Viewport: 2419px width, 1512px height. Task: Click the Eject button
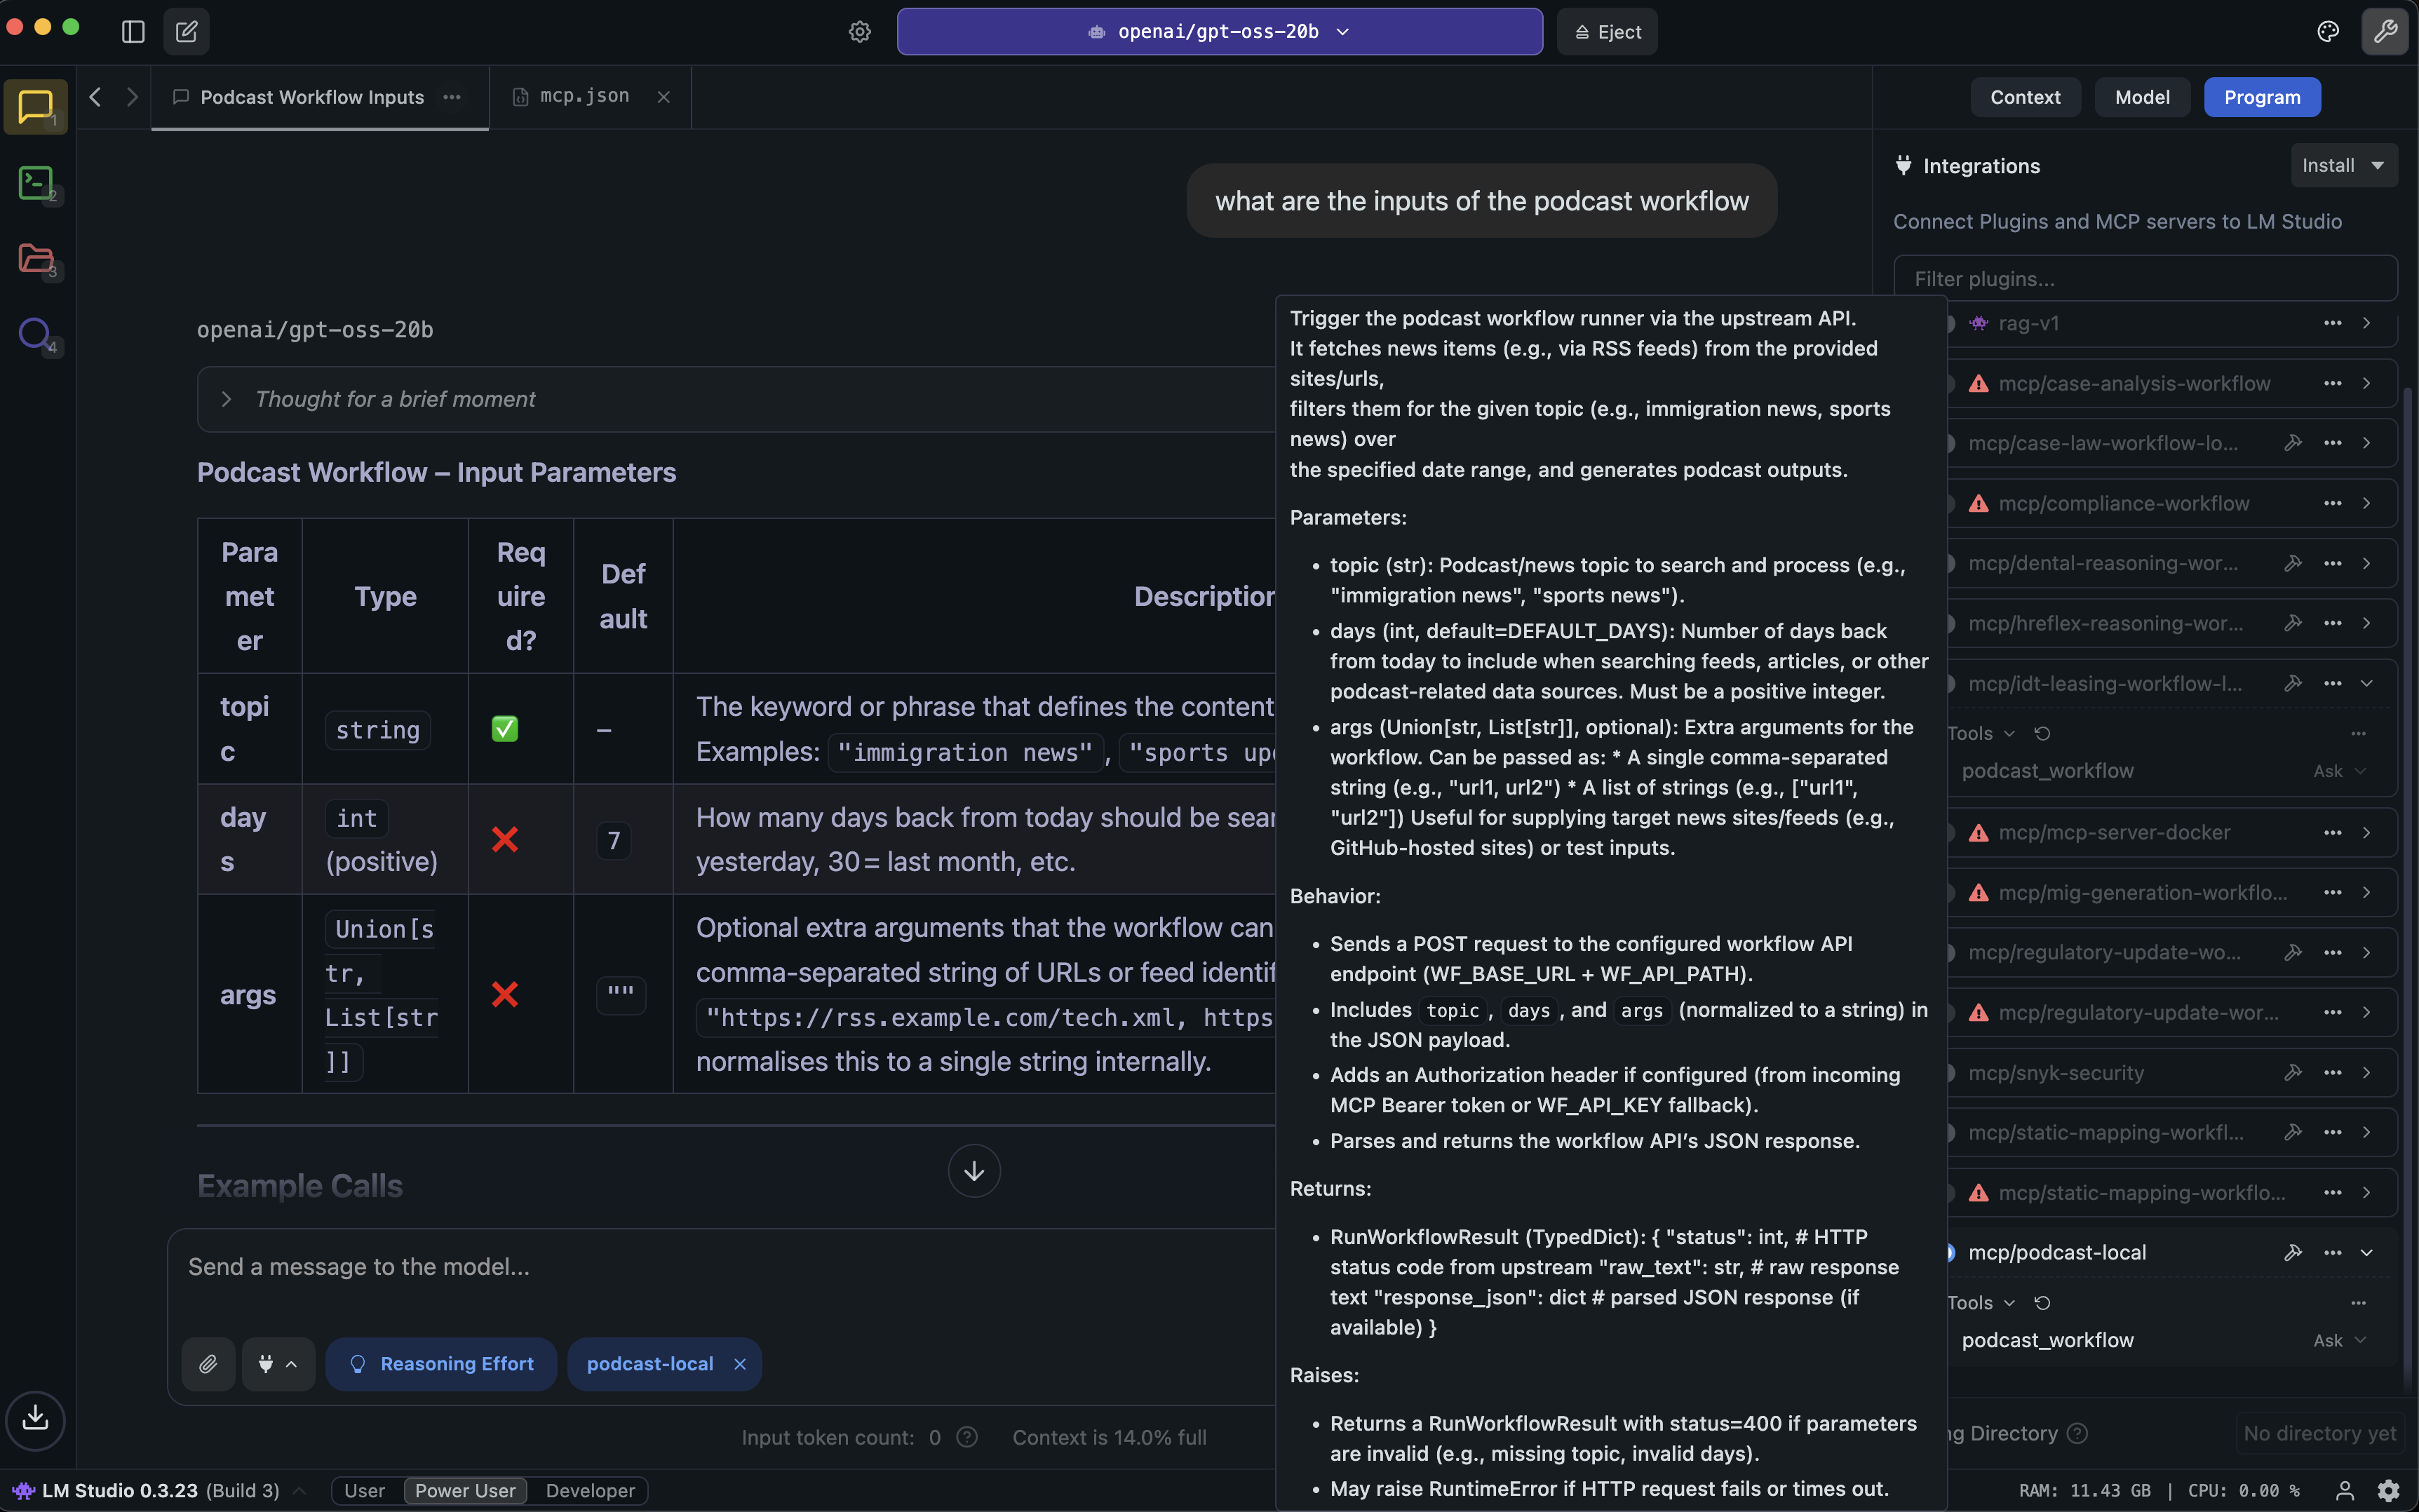[x=1607, y=32]
